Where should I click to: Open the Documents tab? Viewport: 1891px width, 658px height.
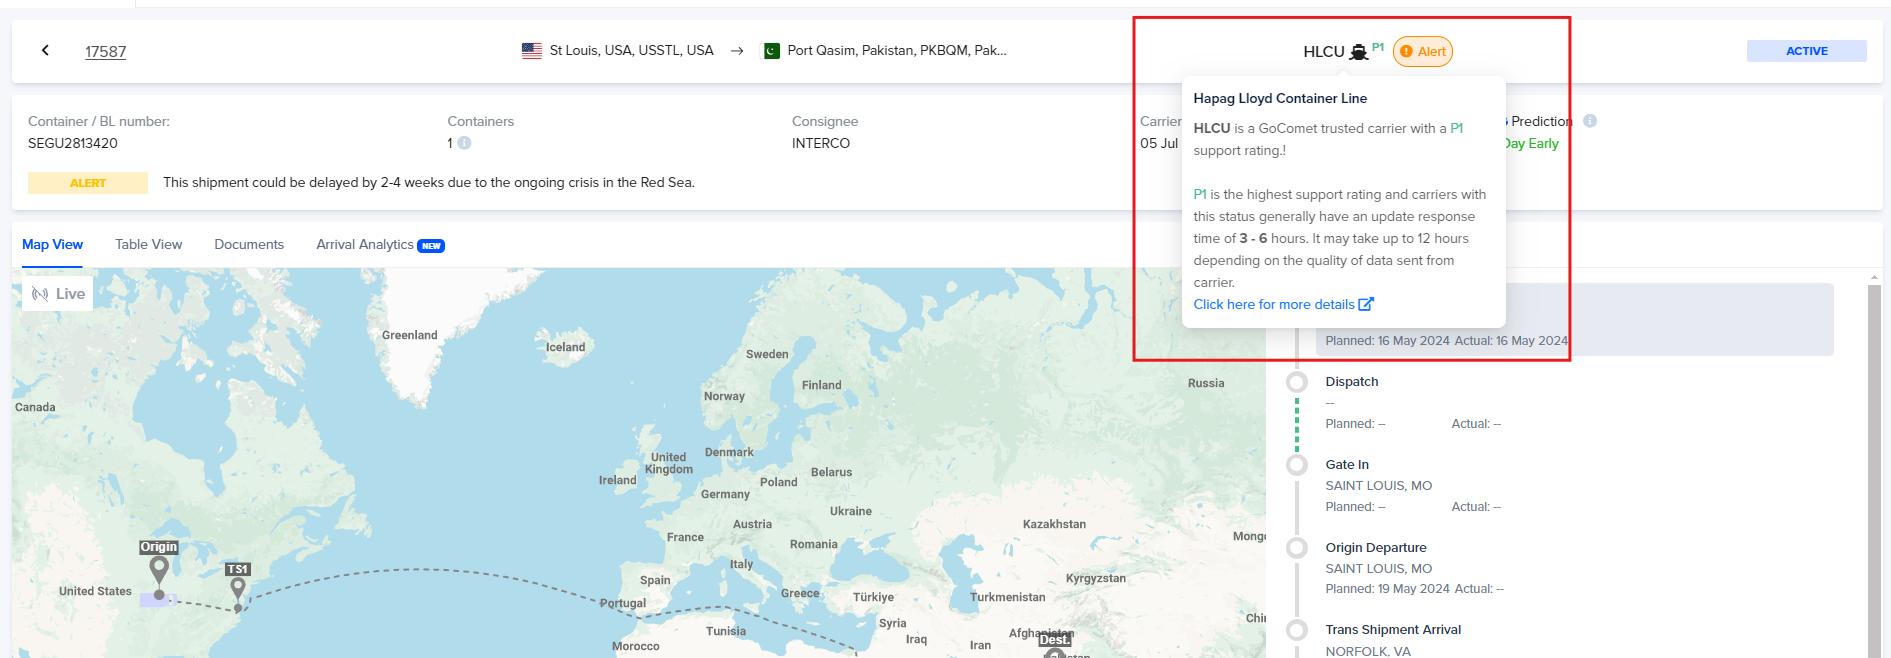(x=249, y=245)
